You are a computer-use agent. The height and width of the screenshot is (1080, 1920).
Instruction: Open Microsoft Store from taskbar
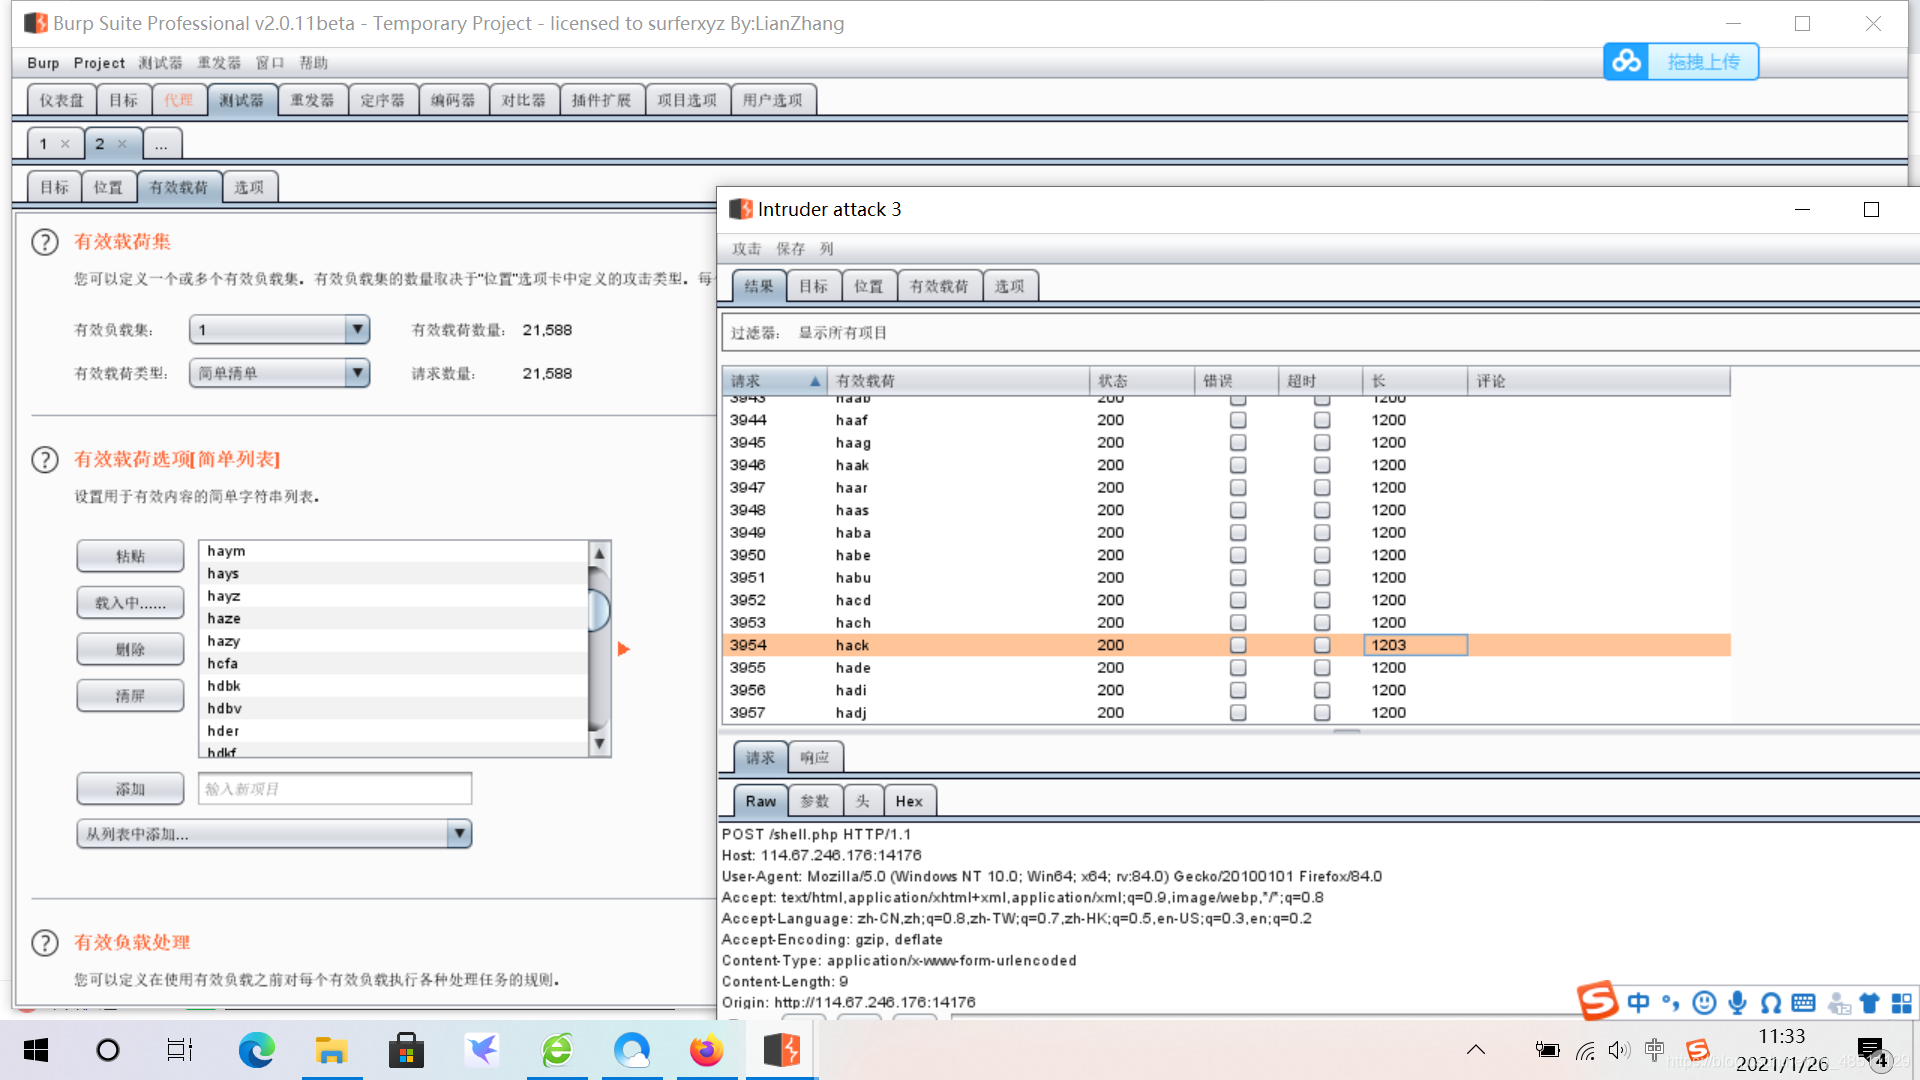pyautogui.click(x=406, y=1050)
